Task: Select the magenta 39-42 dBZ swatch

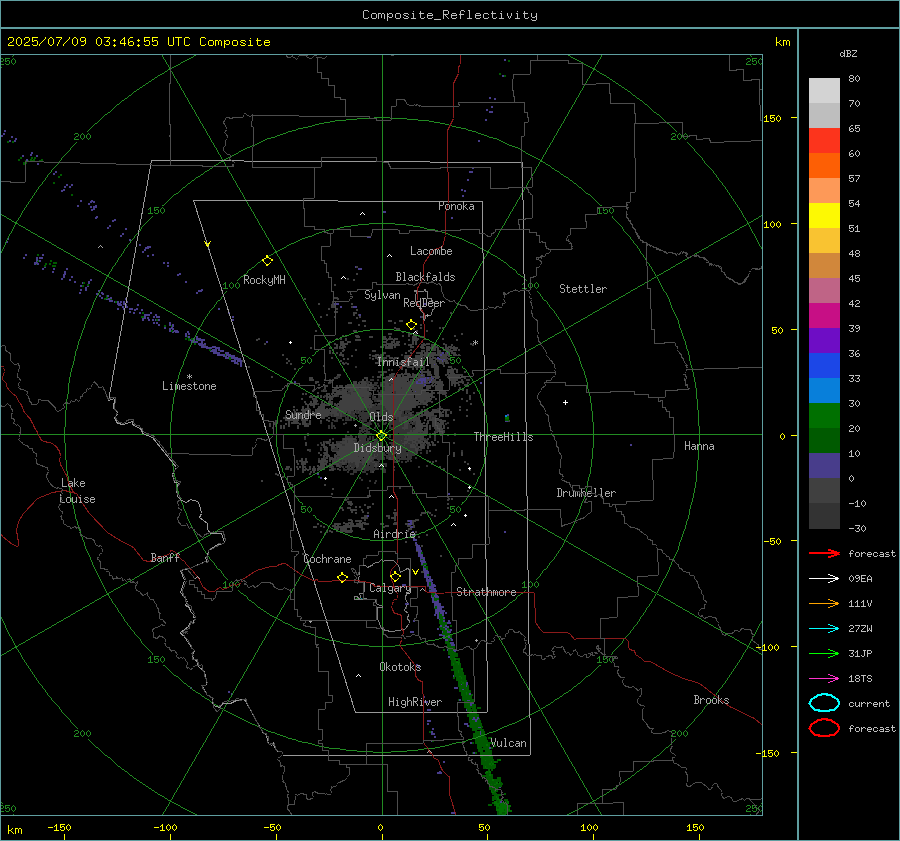Action: (824, 316)
